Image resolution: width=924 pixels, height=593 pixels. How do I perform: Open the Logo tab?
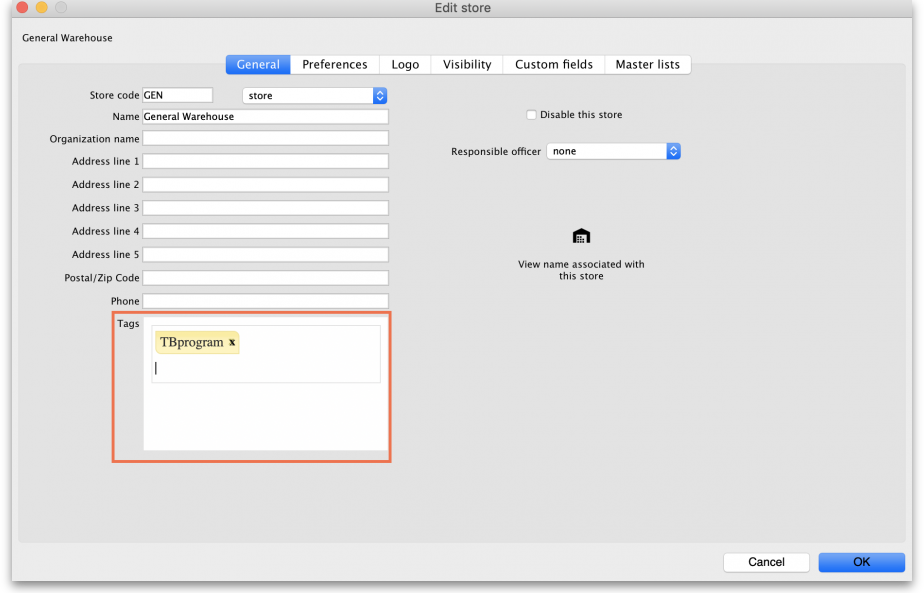point(405,64)
